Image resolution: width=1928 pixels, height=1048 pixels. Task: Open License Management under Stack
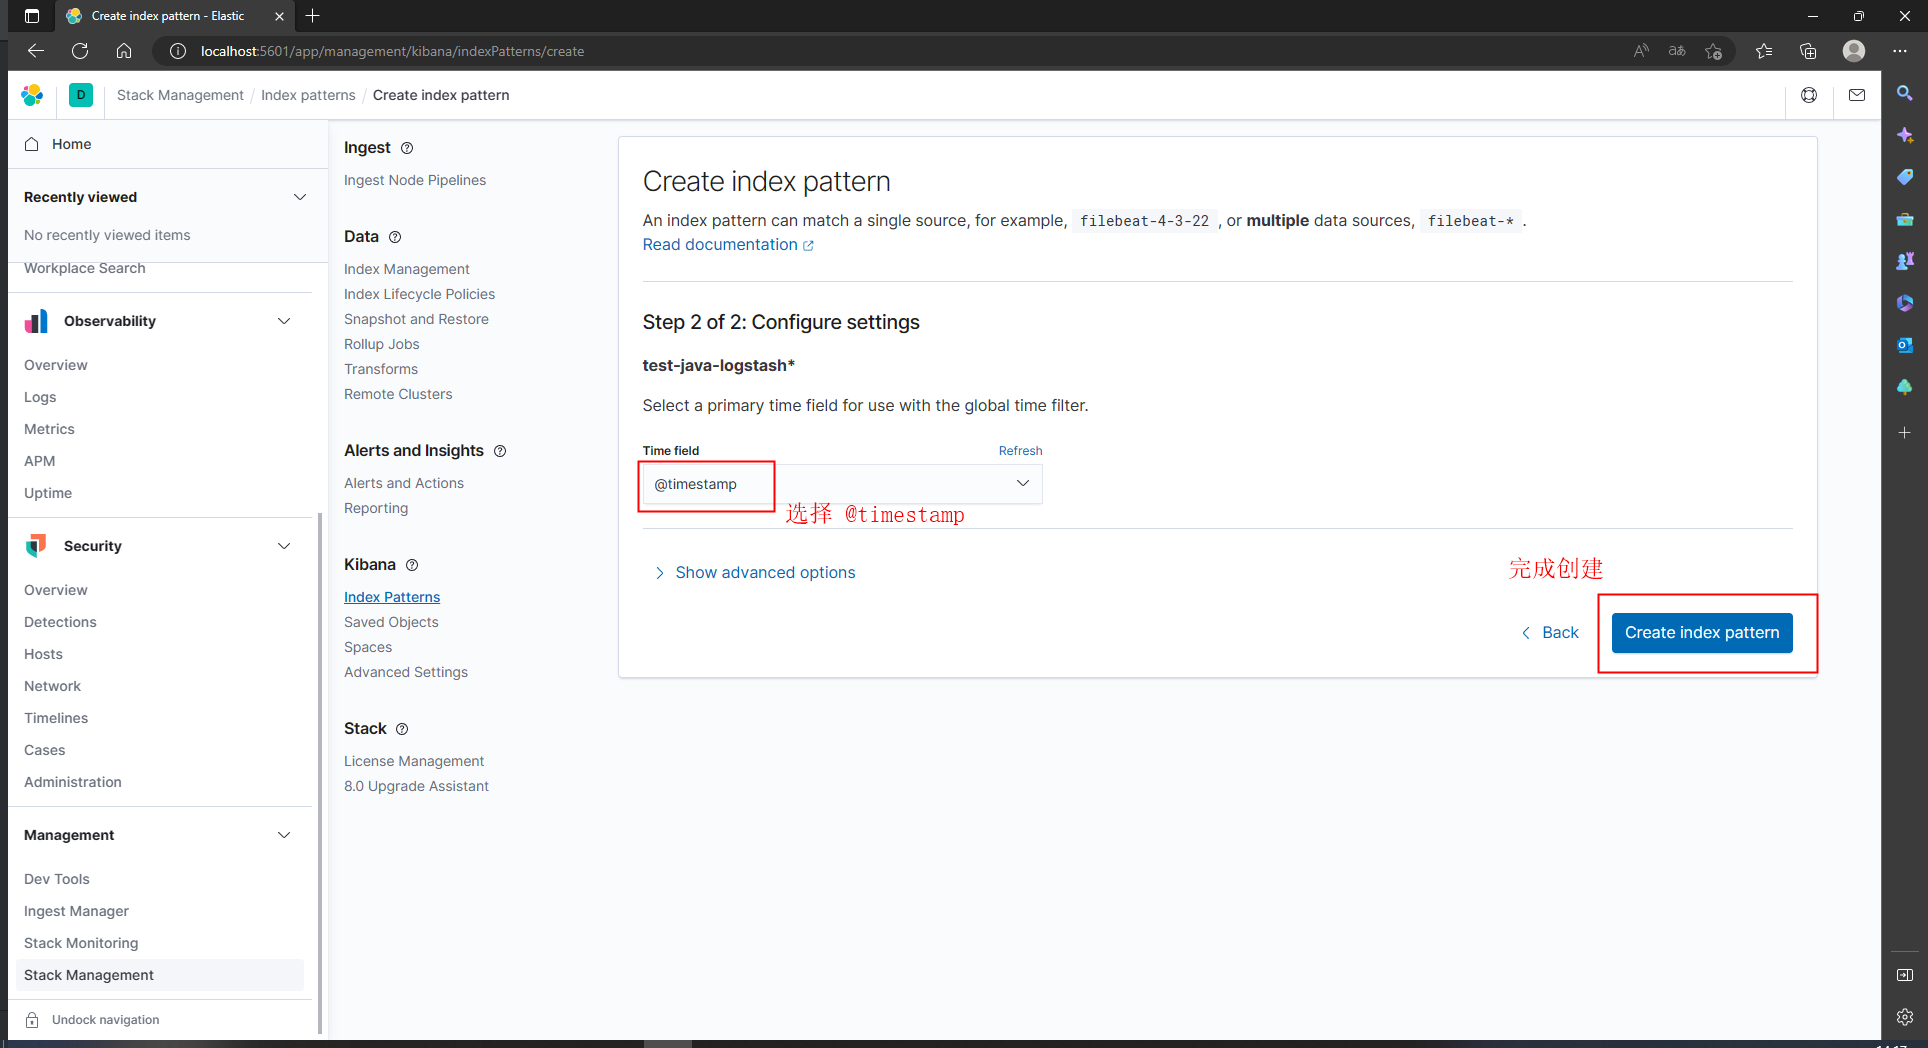click(414, 761)
